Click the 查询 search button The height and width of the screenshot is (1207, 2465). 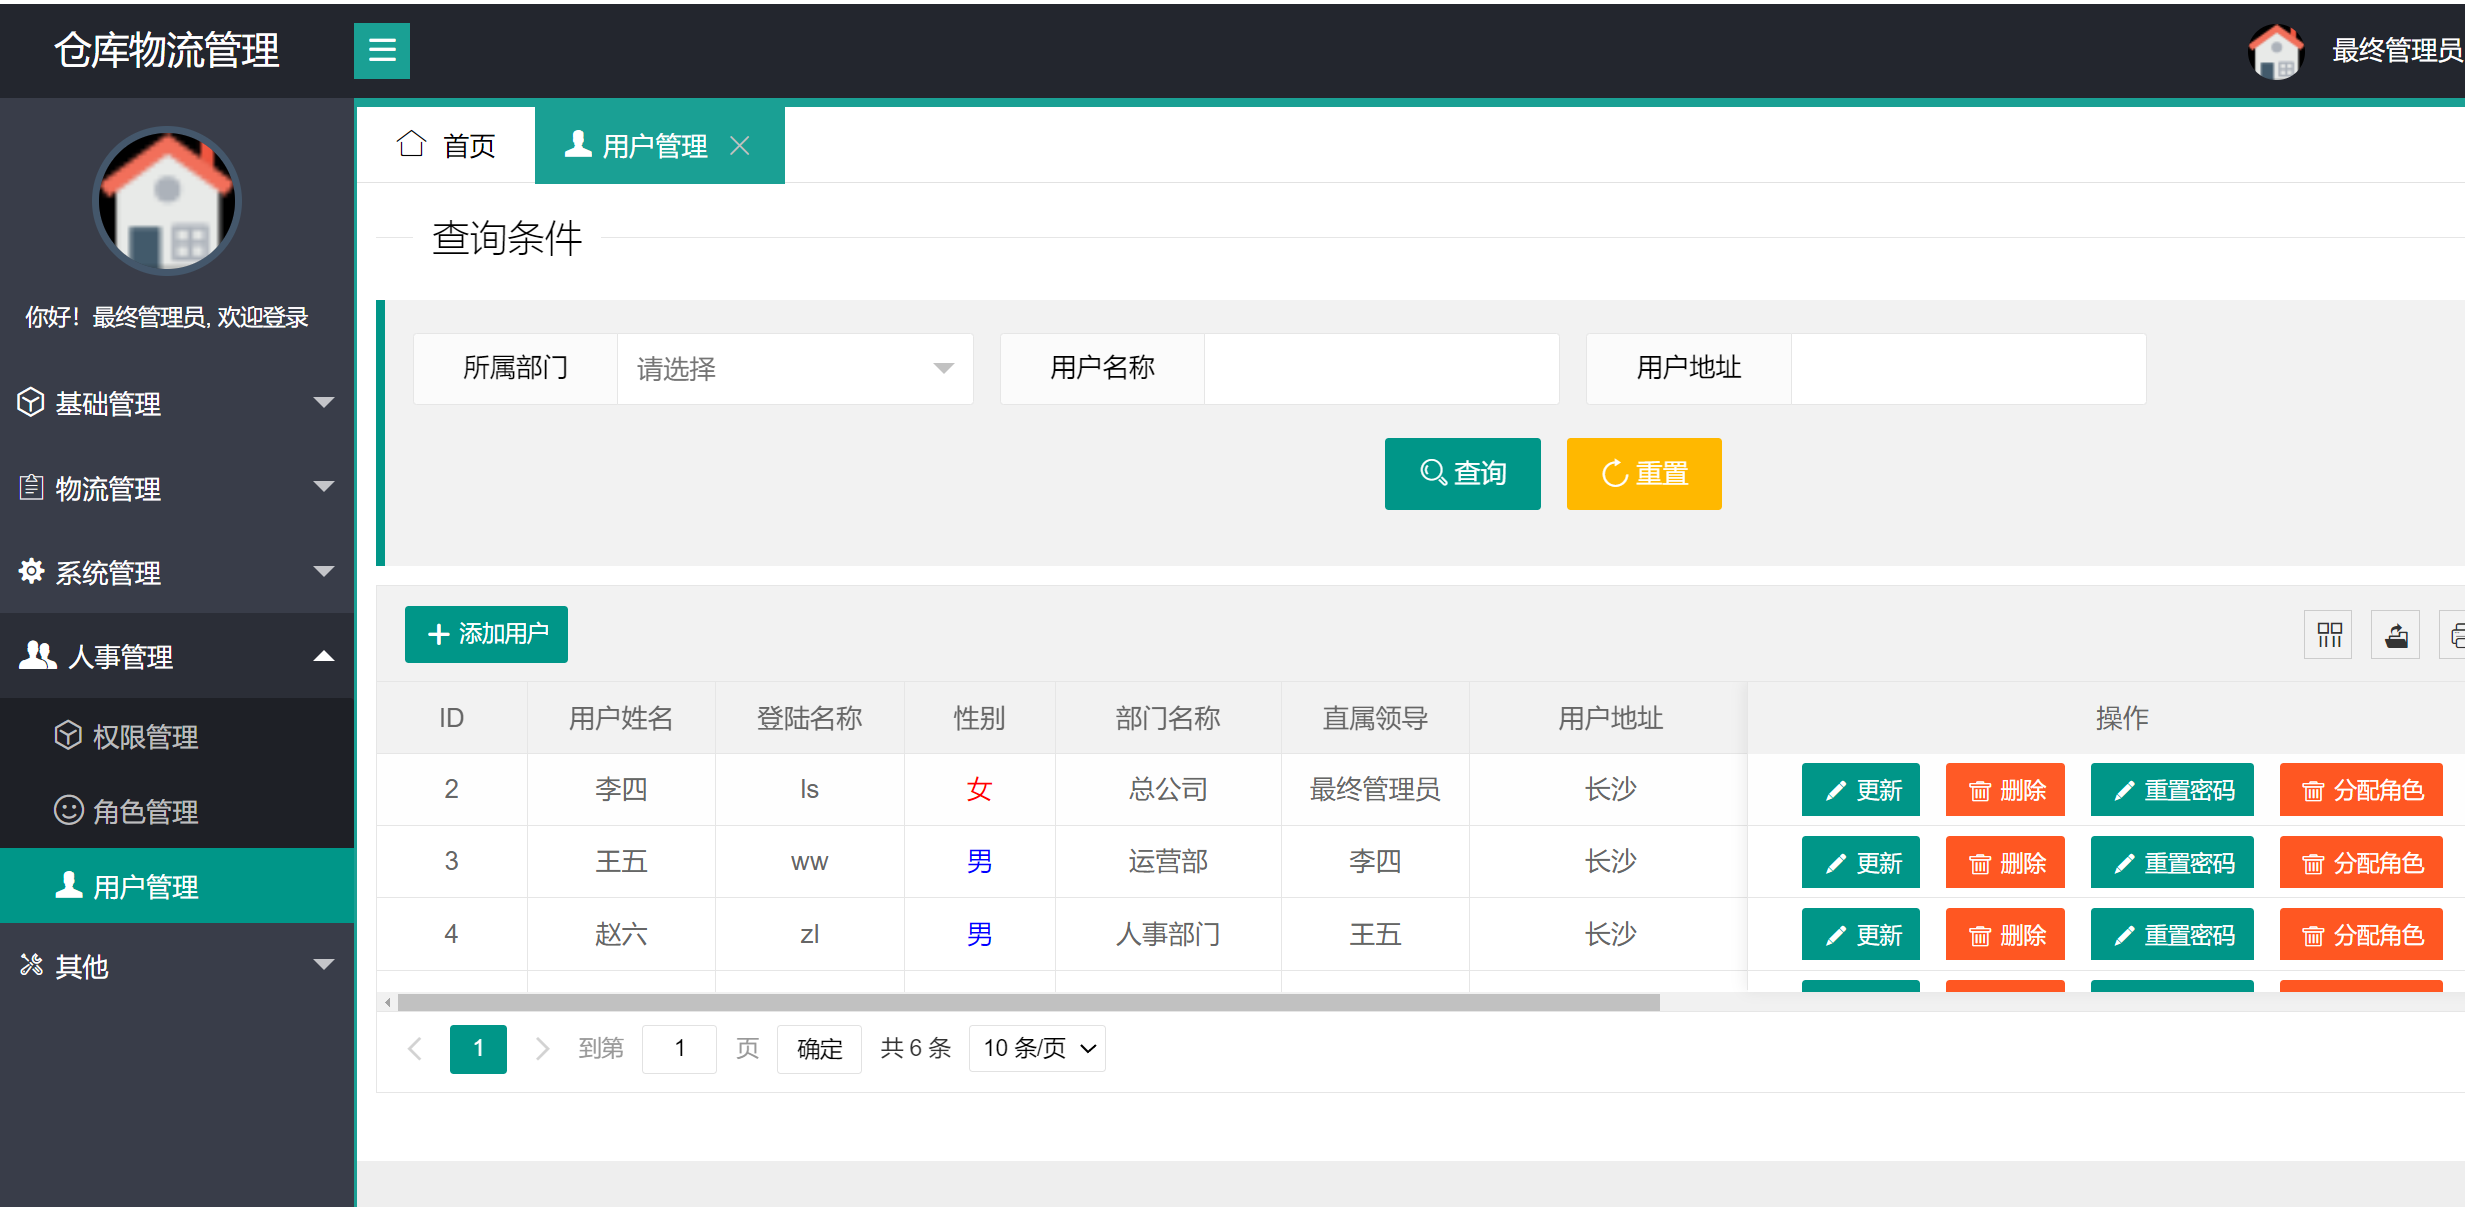pos(1462,473)
